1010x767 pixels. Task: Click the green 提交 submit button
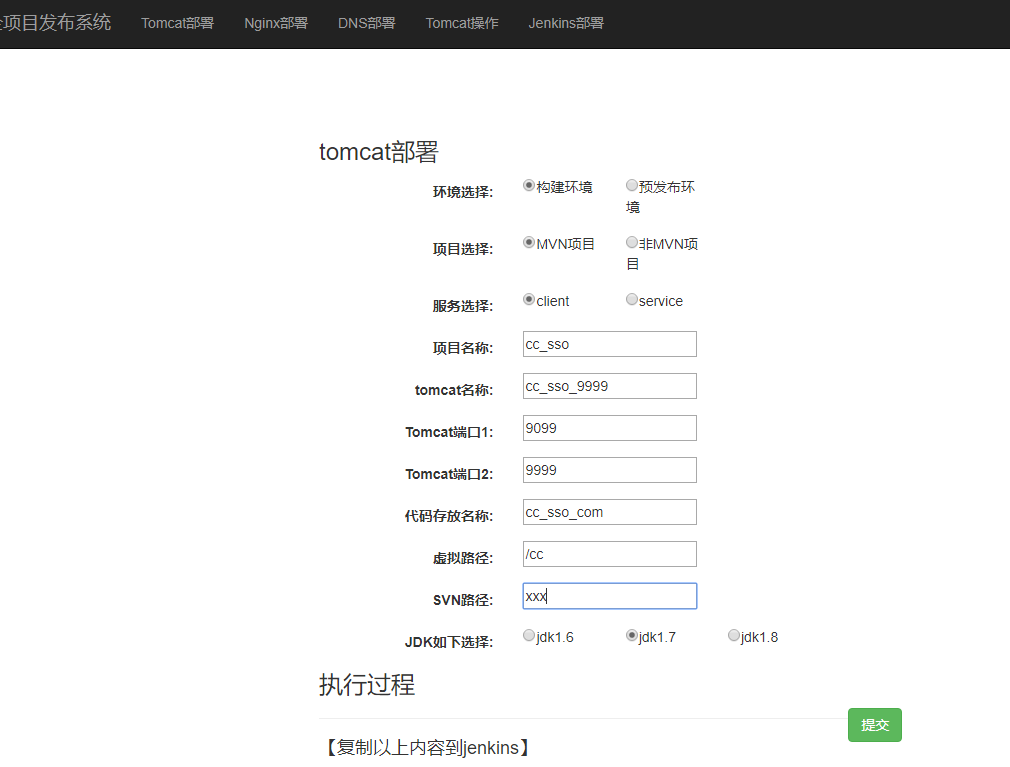click(875, 725)
